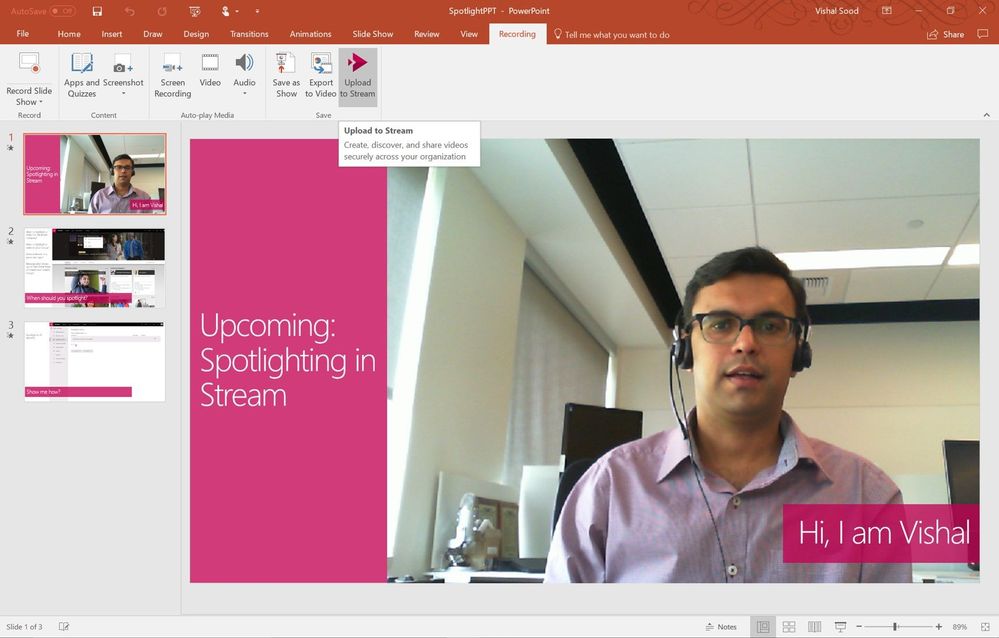Image resolution: width=999 pixels, height=638 pixels.
Task: Toggle the Notes pane
Action: (x=721, y=627)
